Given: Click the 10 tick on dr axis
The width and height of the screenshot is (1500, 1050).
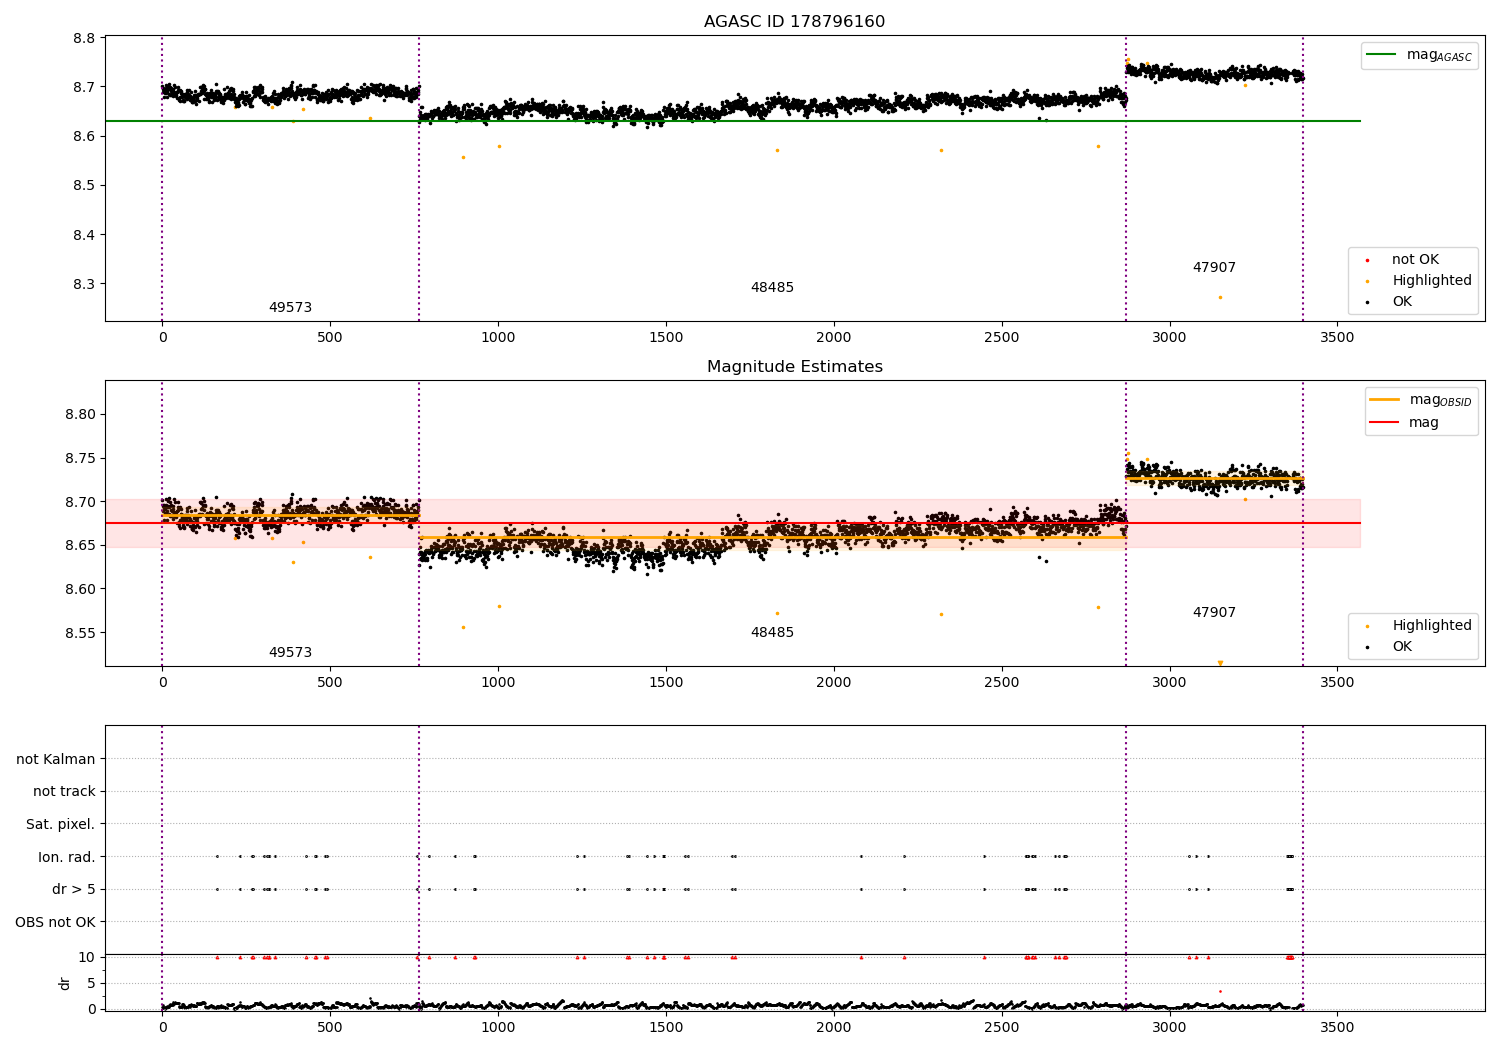Looking at the screenshot, I should [87, 957].
